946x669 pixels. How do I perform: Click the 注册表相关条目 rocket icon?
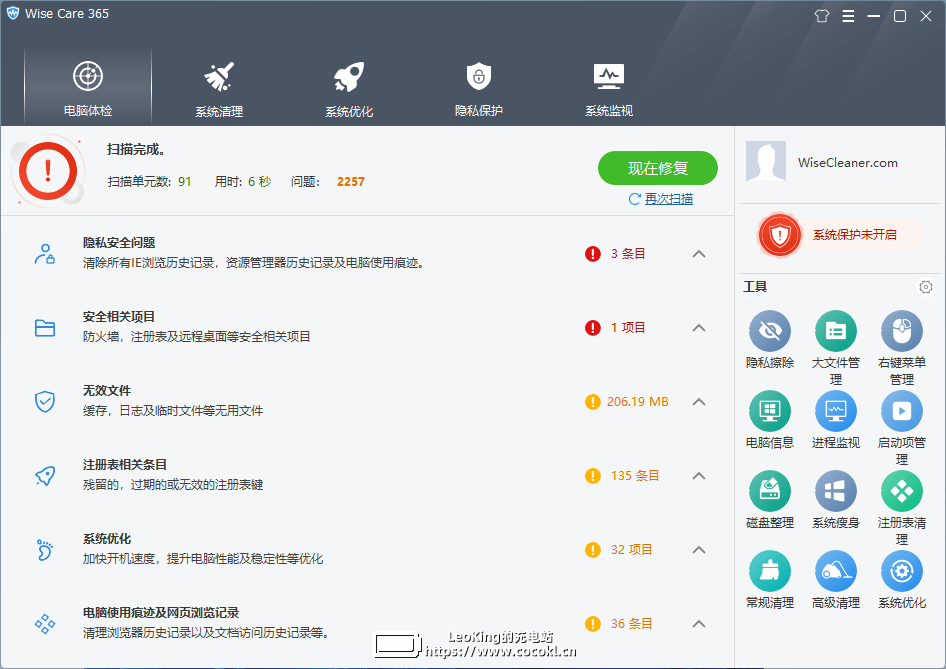tap(45, 476)
